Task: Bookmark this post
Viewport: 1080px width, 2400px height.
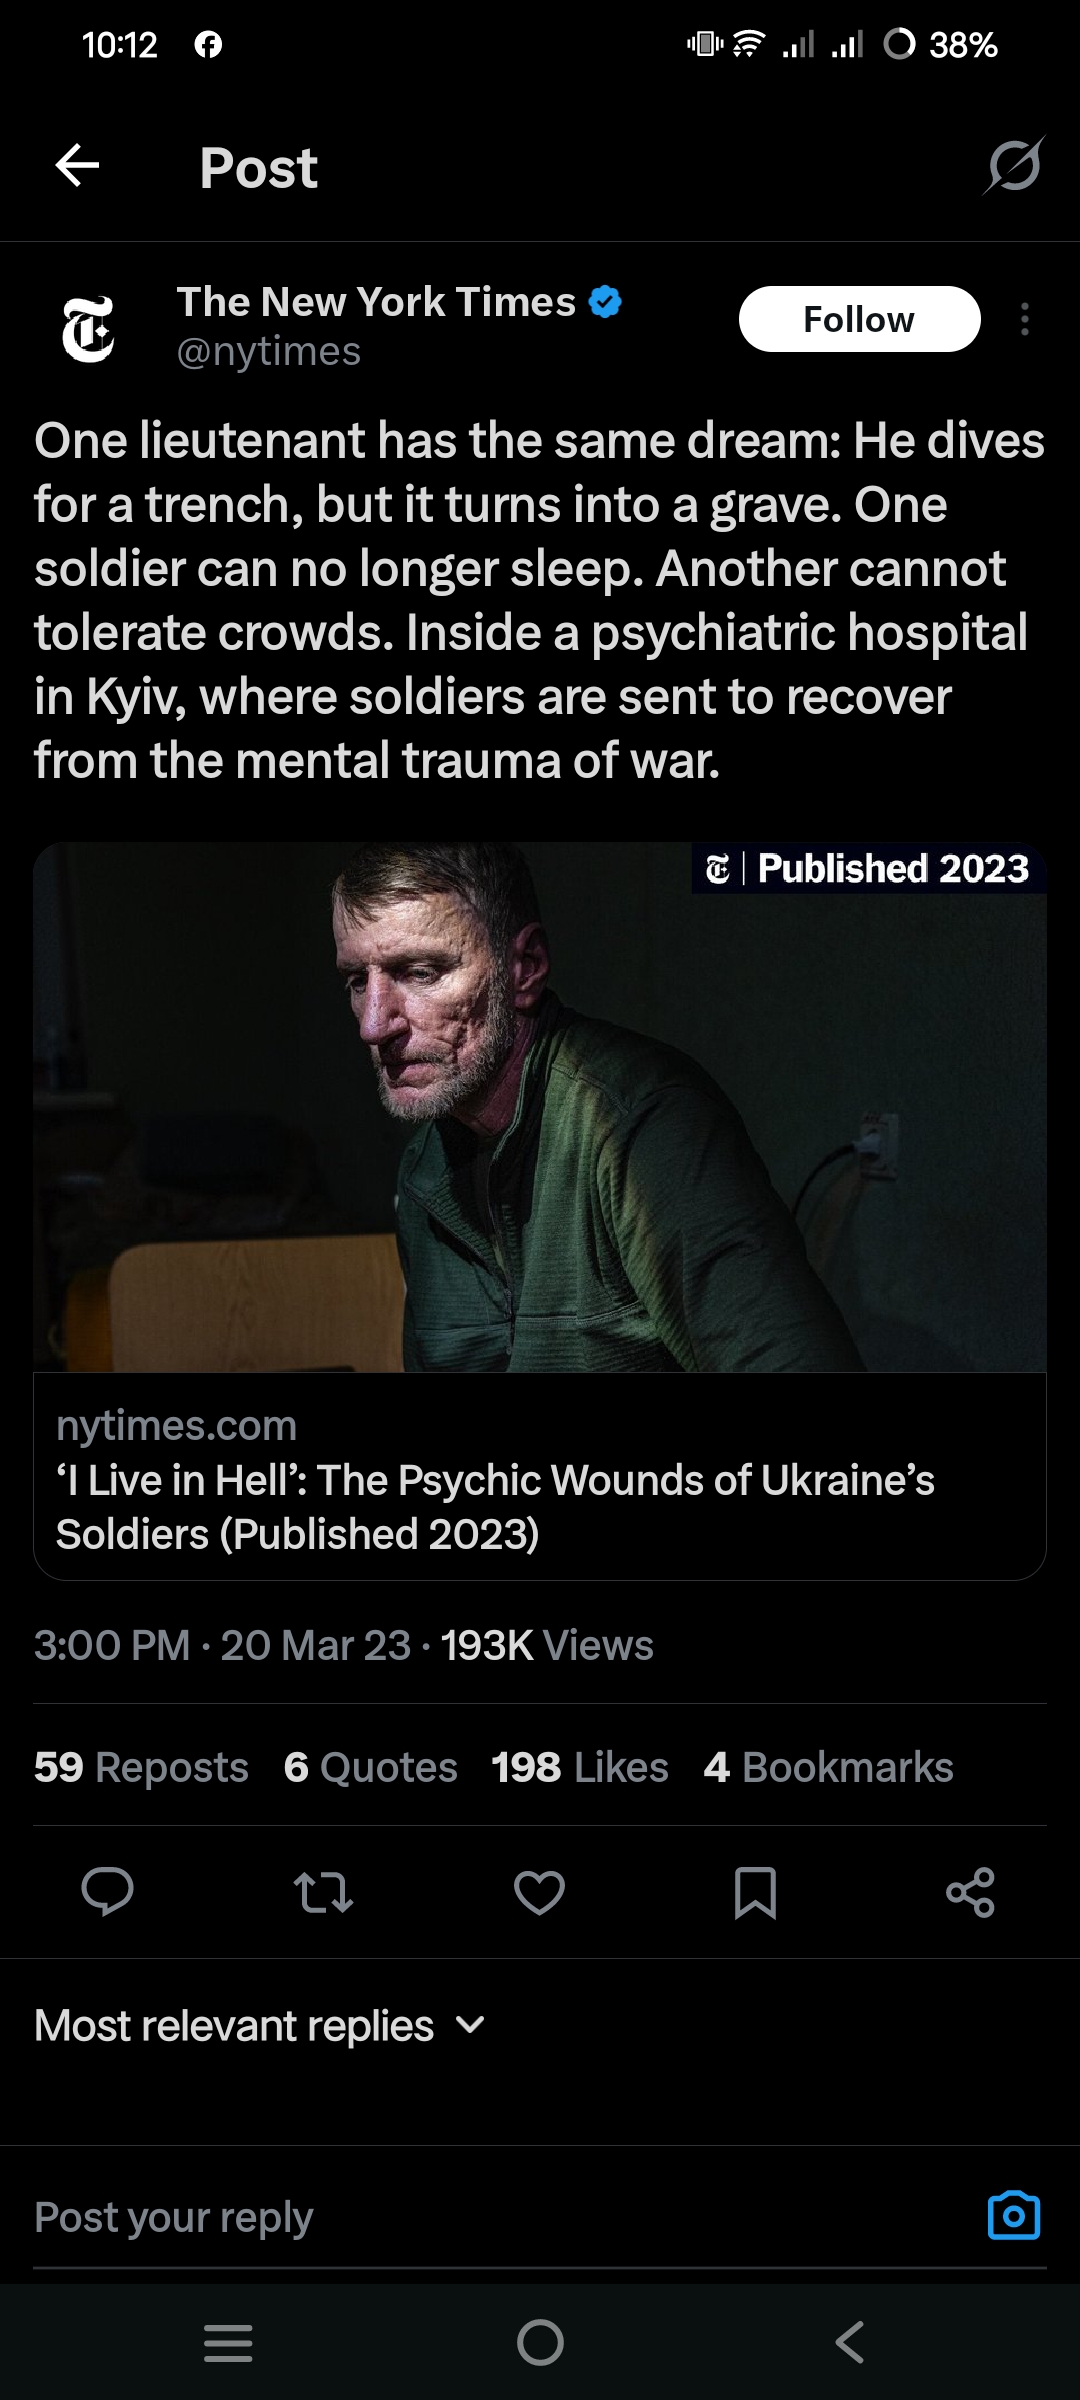Action: [755, 1892]
